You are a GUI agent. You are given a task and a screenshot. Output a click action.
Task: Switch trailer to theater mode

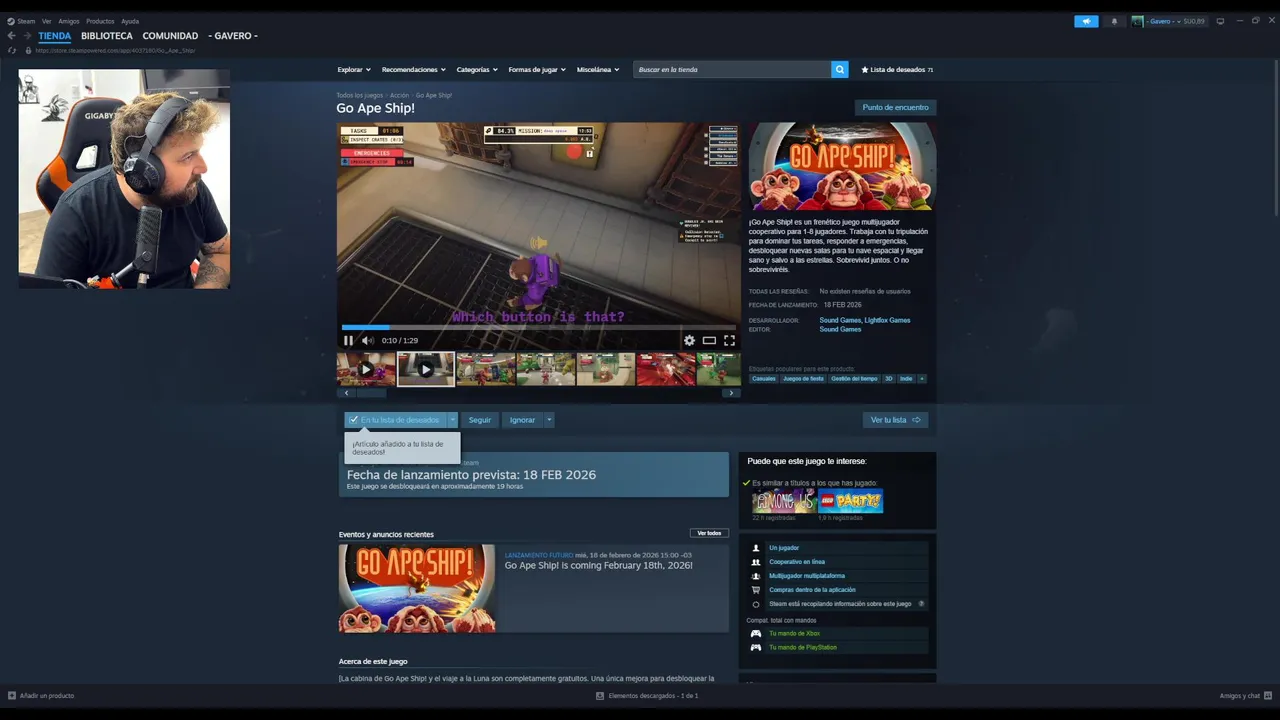click(709, 340)
